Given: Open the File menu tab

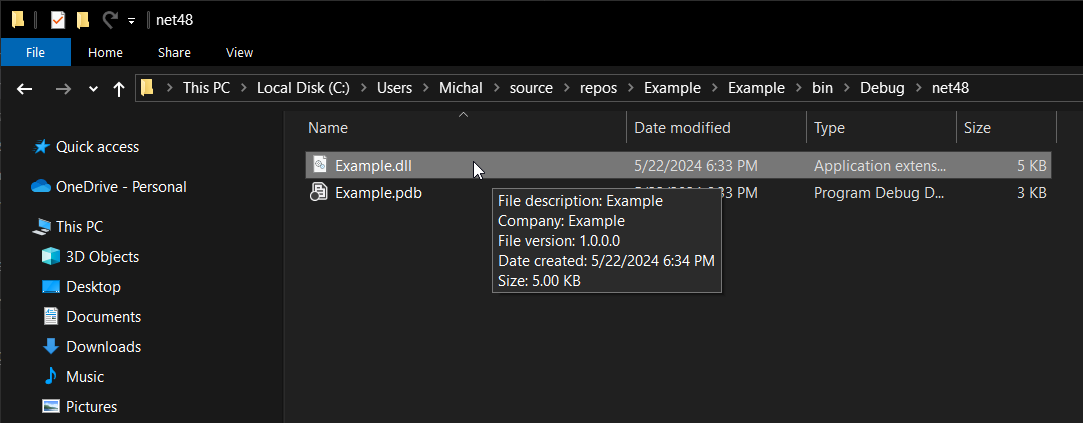Looking at the screenshot, I should point(35,52).
